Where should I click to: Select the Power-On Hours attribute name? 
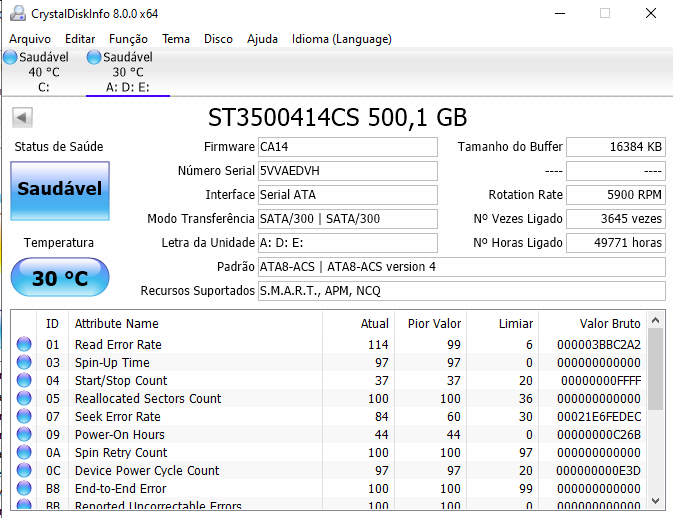(120, 435)
